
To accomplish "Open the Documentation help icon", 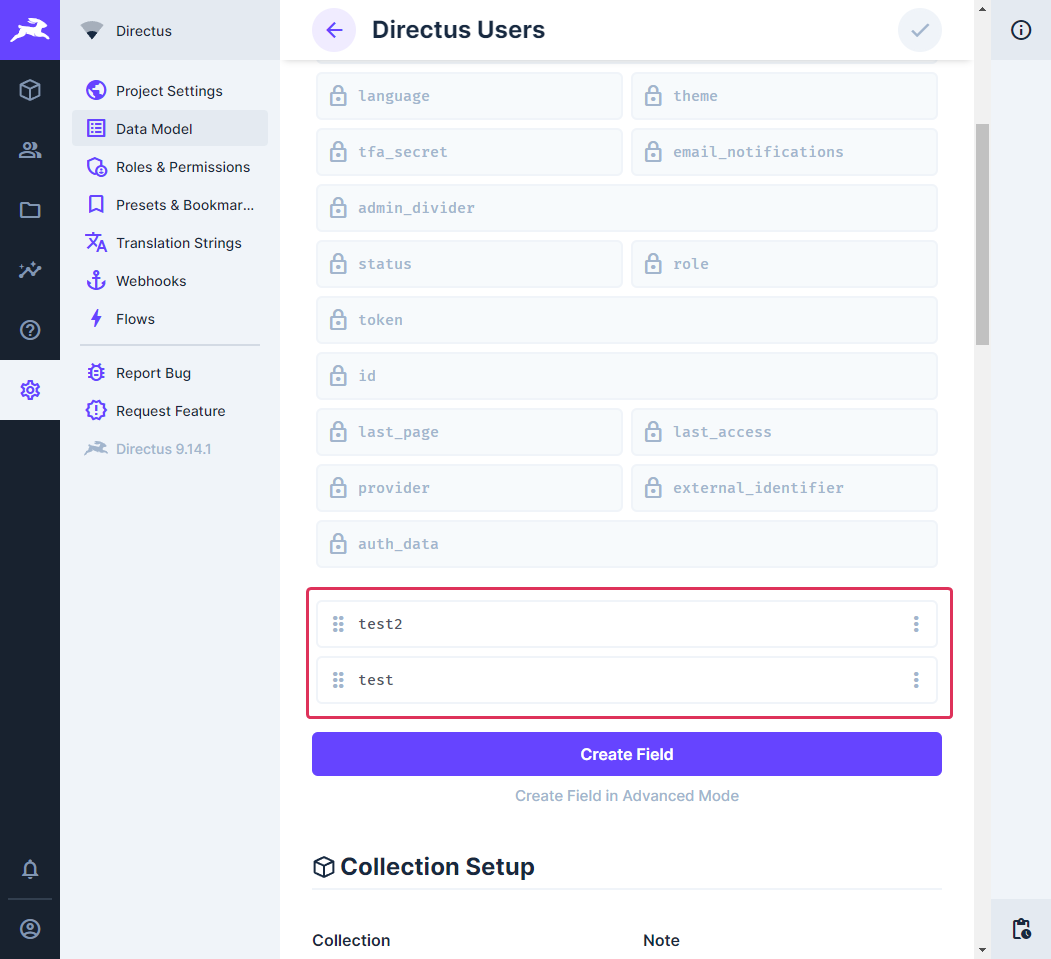I will pyautogui.click(x=29, y=330).
